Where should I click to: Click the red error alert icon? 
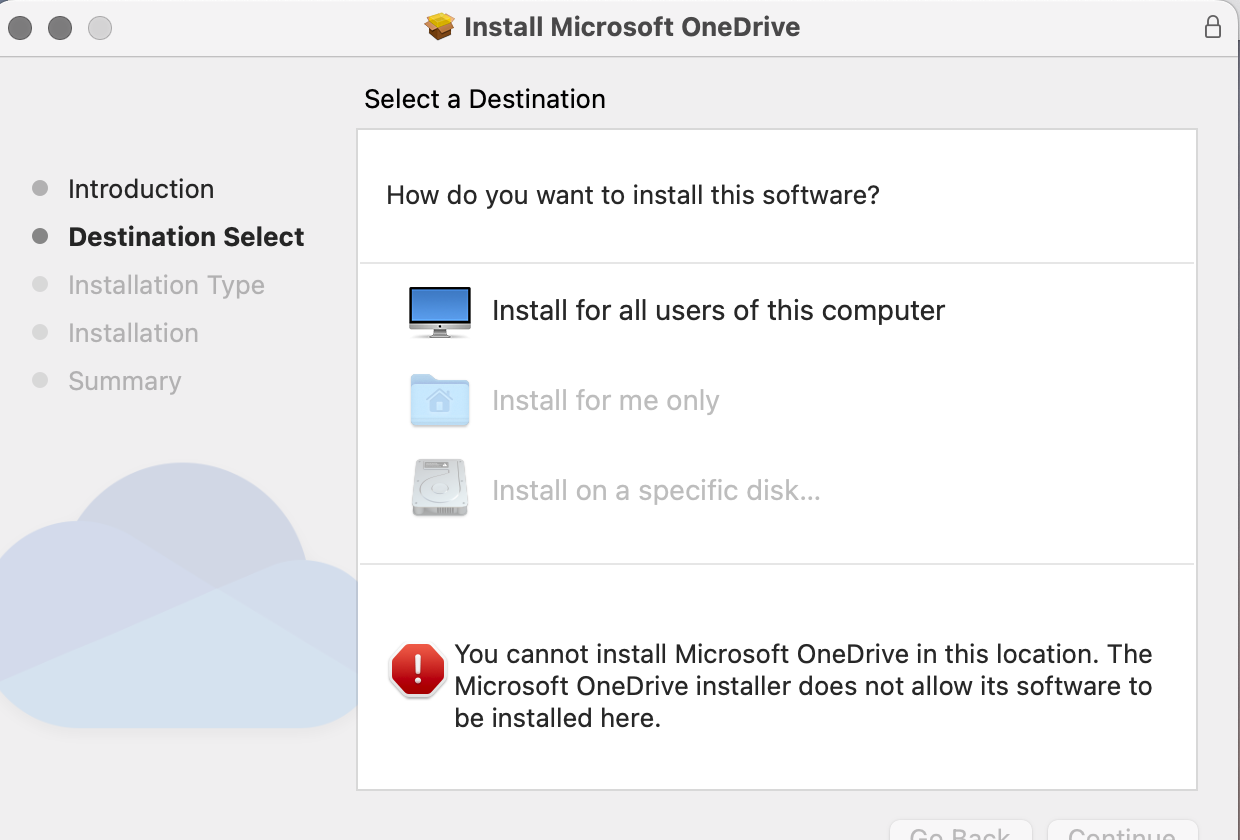point(417,670)
